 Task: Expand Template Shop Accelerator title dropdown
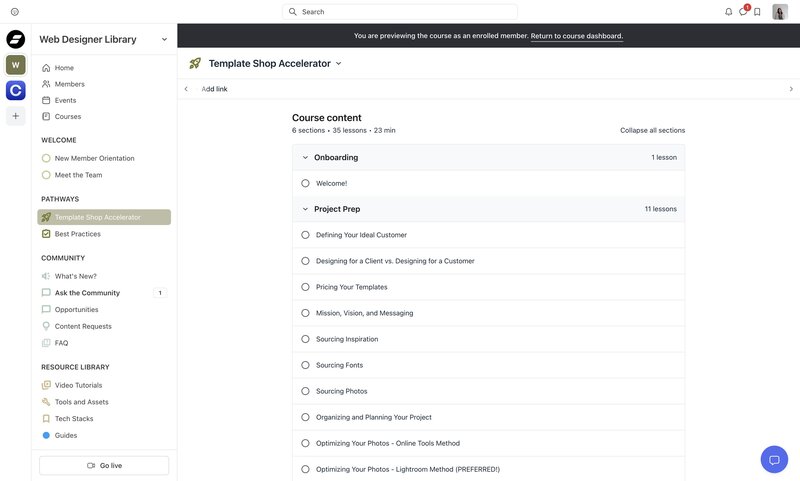click(338, 64)
